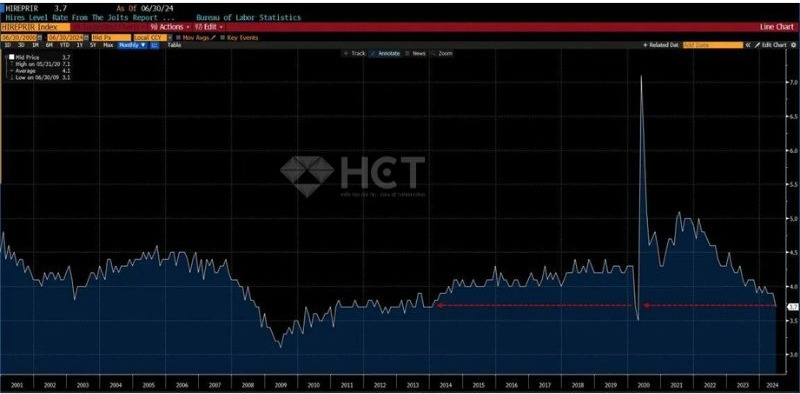Click the Add Data input field
This screenshot has width=800, height=394.
[x=712, y=45]
